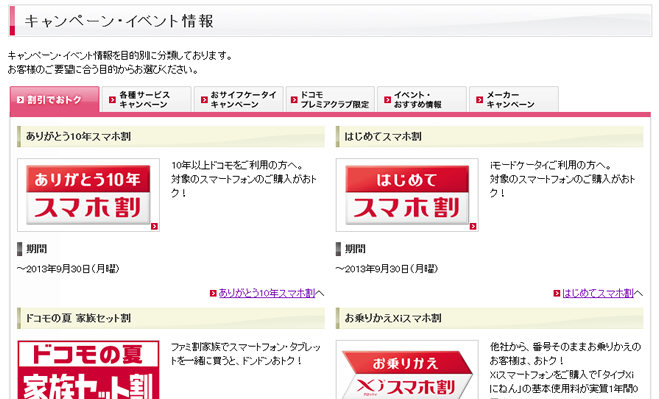Open the ドコモ プレミアクラブ限定 tab
The height and width of the screenshot is (399, 659).
point(330,100)
